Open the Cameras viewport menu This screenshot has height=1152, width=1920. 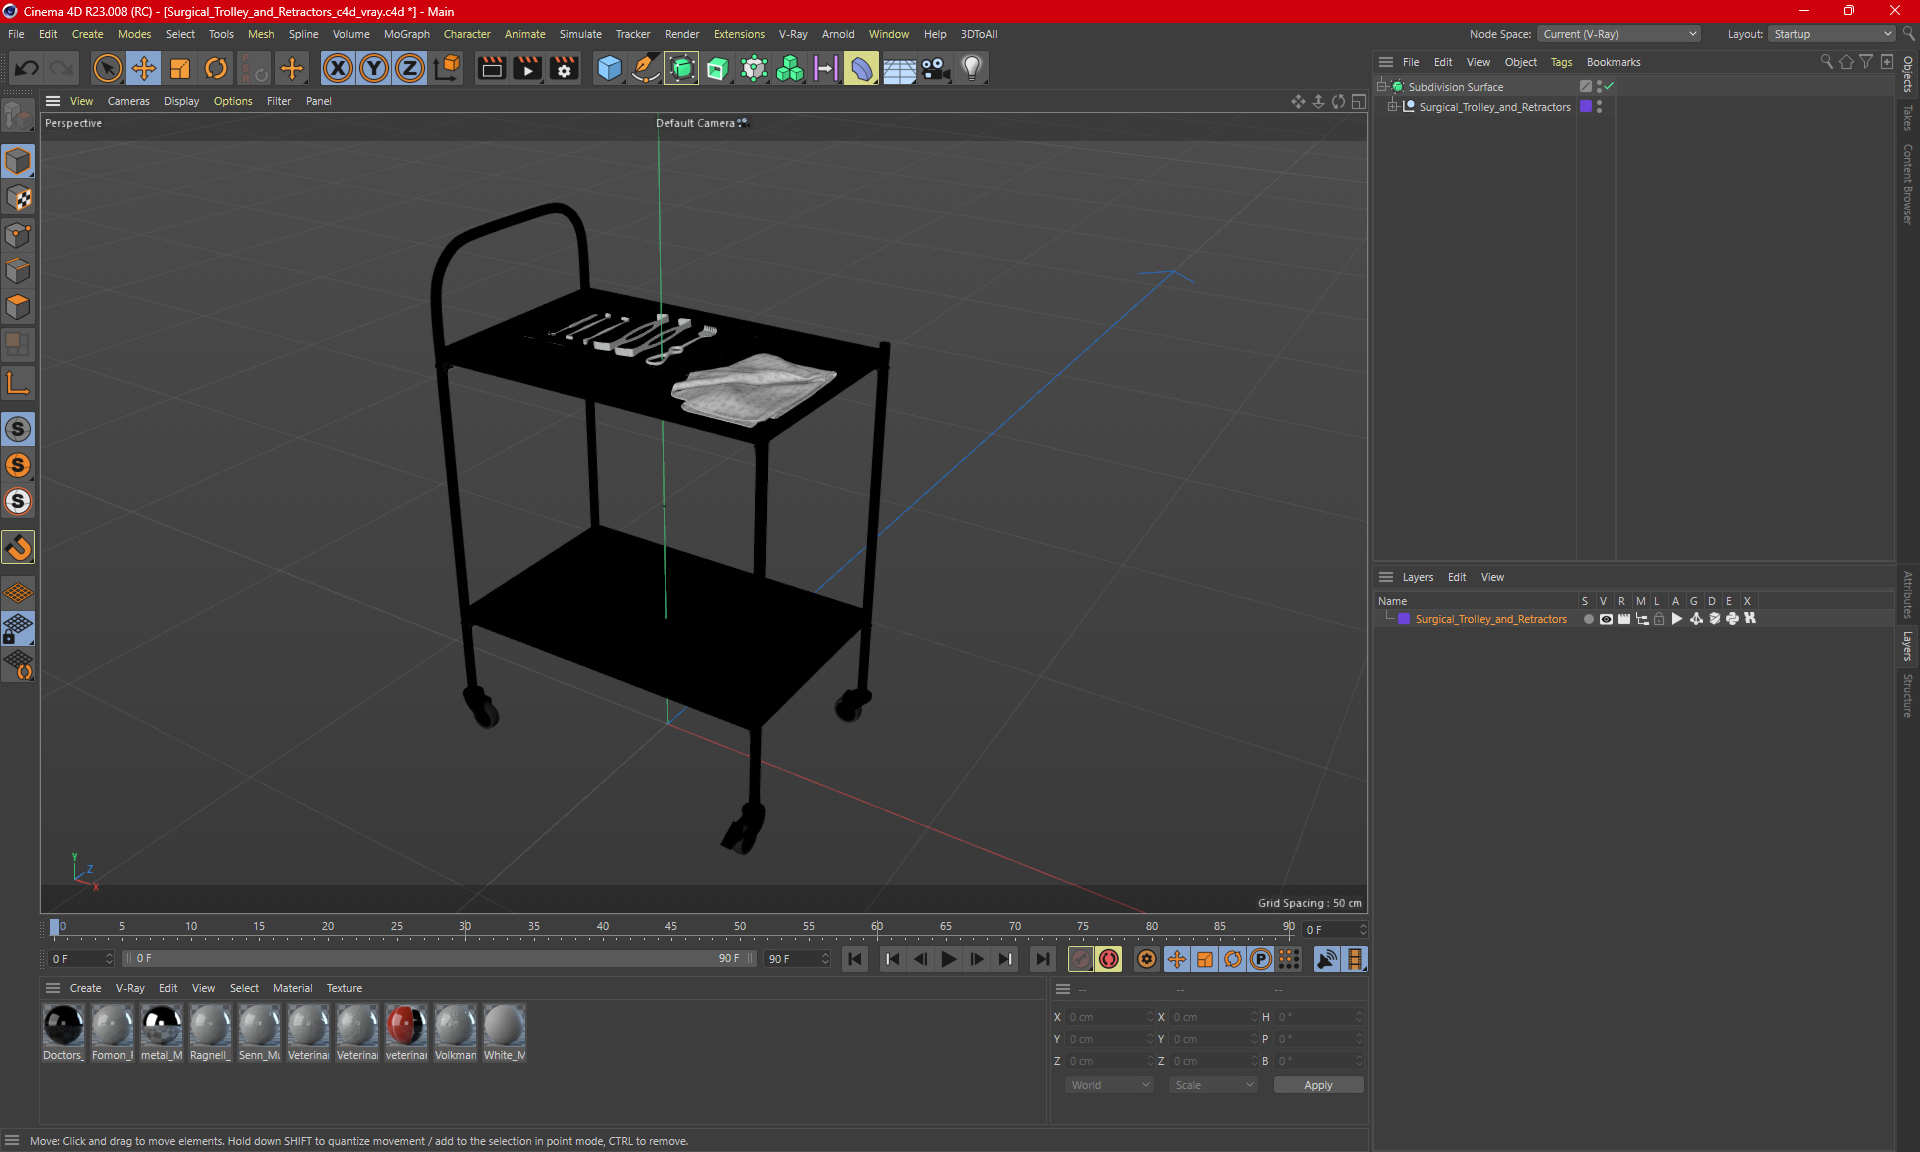[x=128, y=101]
